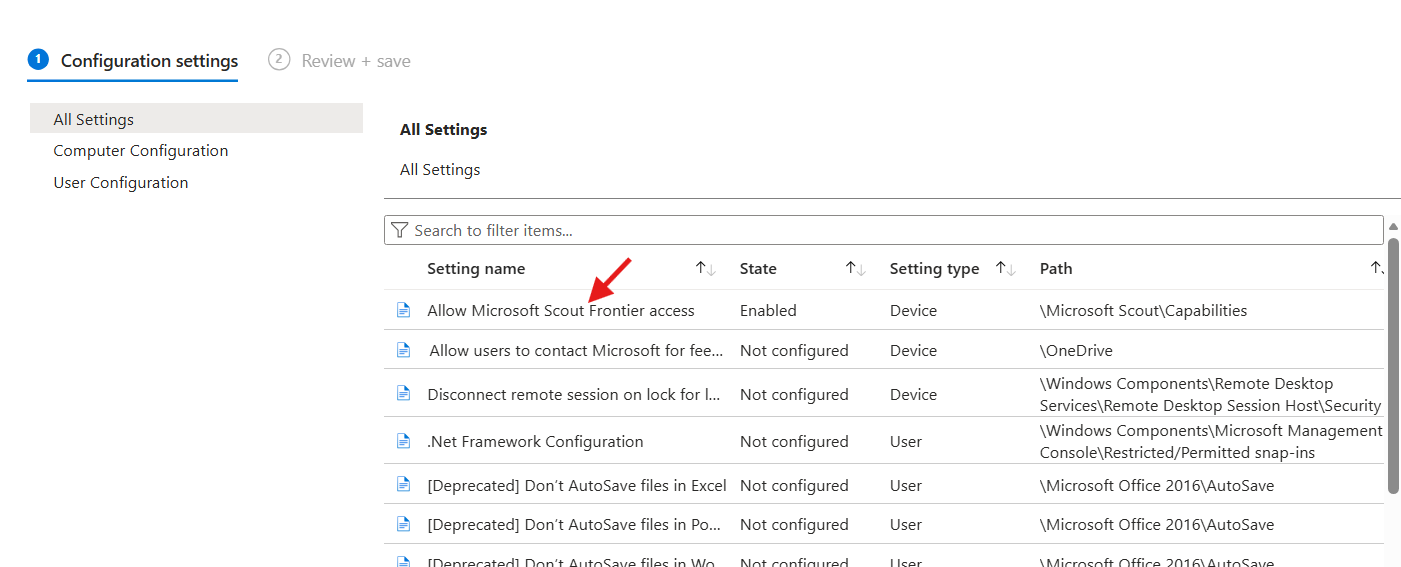1401x567 pixels.
Task: Open User Configuration in the left tree
Action: 121,183
